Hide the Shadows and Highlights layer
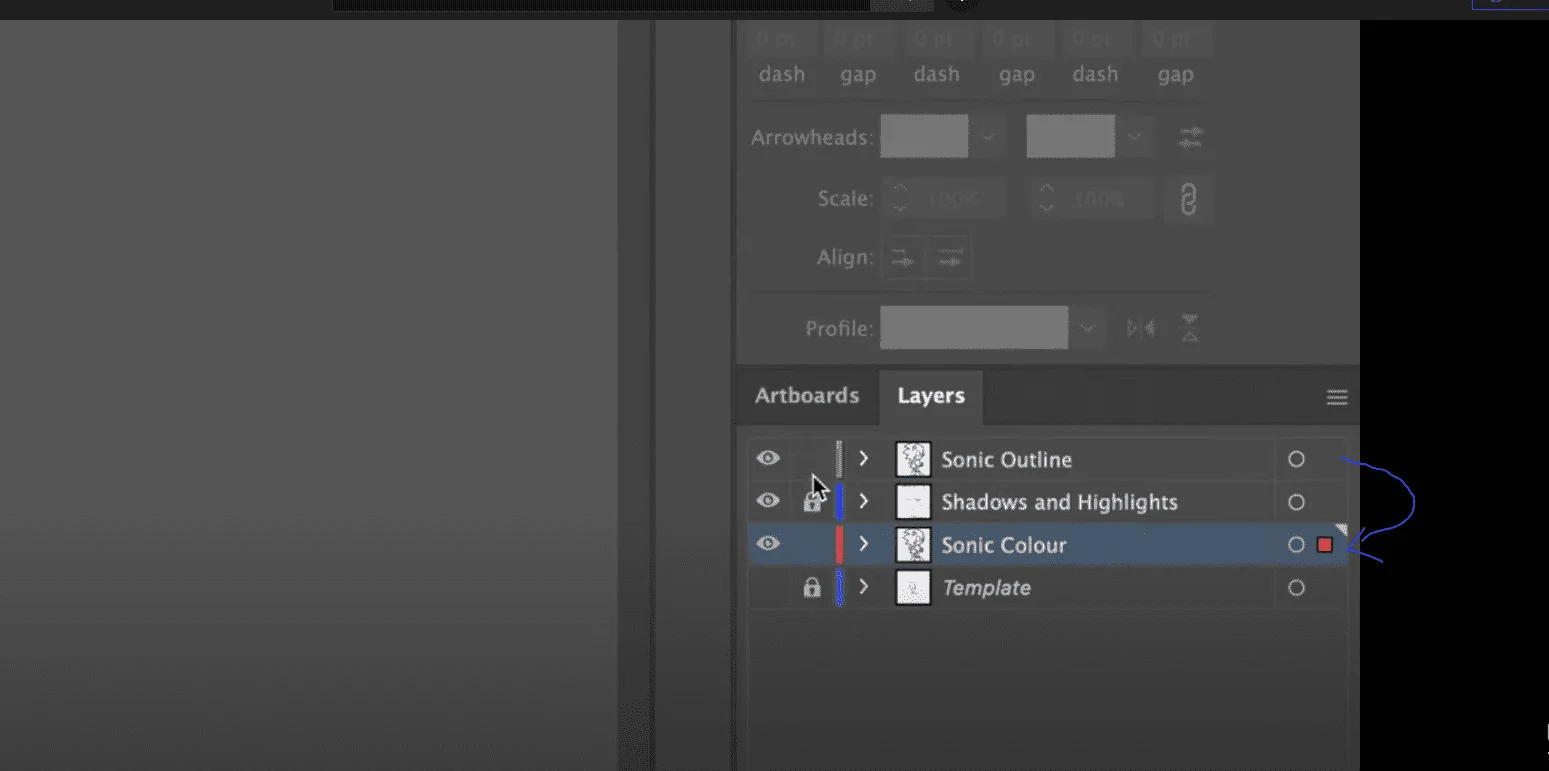Screen dimensions: 1549x771 point(767,501)
